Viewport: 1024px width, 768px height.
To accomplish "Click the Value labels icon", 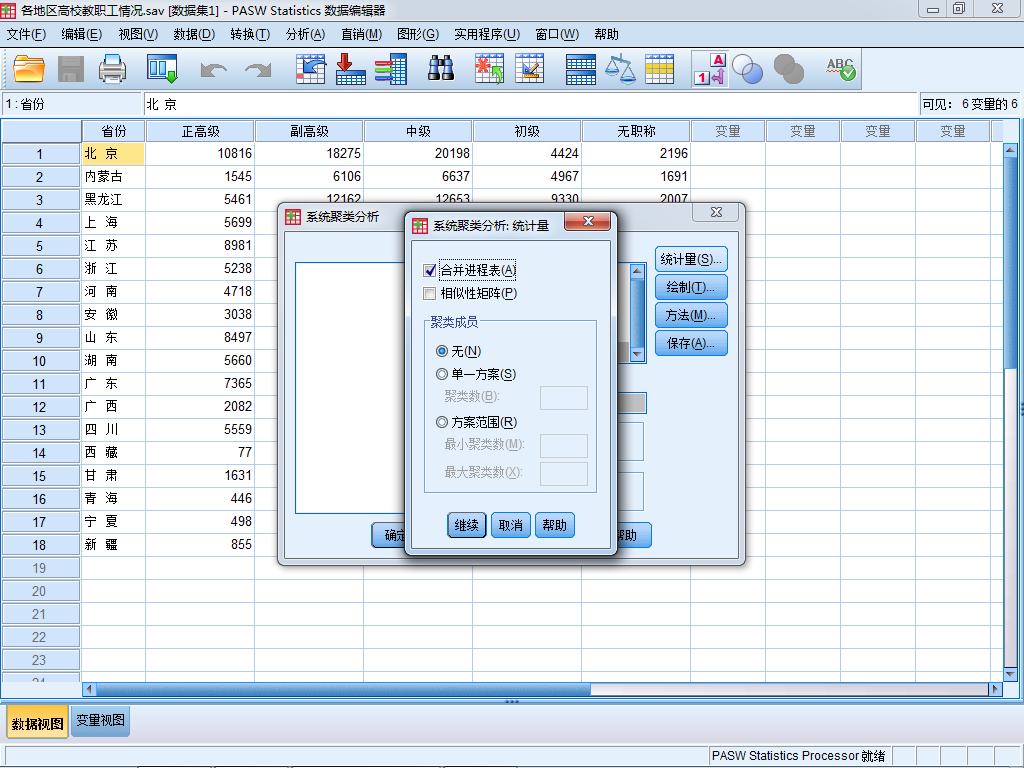I will tap(710, 69).
